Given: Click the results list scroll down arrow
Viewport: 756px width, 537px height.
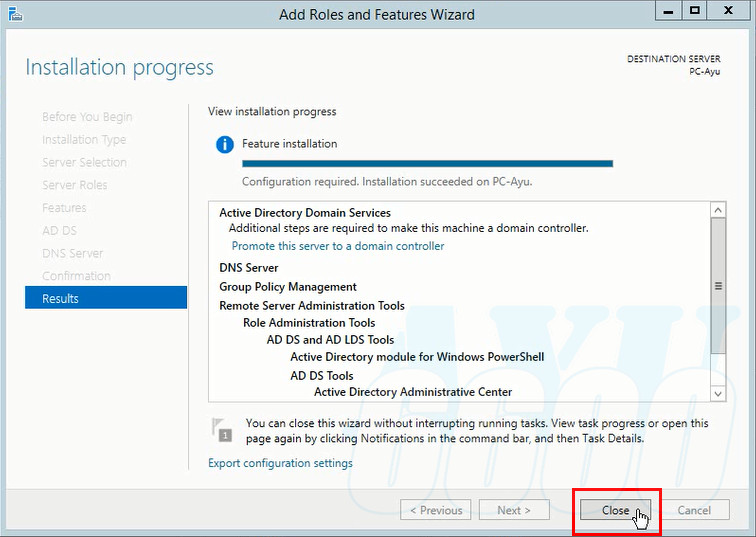Looking at the screenshot, I should (x=718, y=394).
